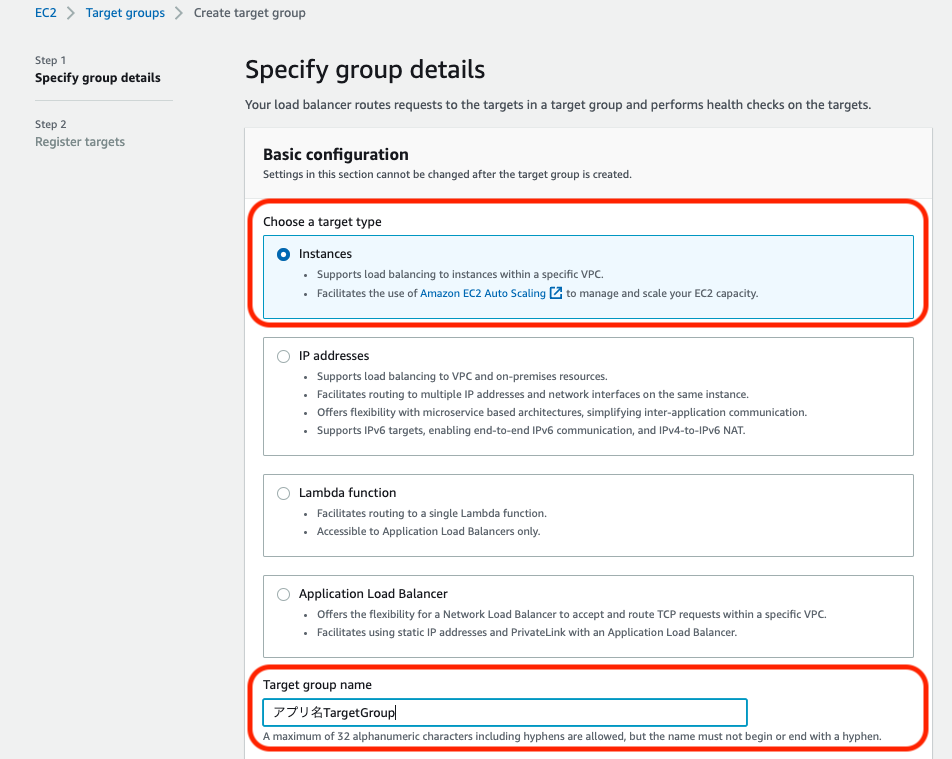The height and width of the screenshot is (759, 952).
Task: Go to EC2 via breadcrumb link
Action: (x=46, y=13)
